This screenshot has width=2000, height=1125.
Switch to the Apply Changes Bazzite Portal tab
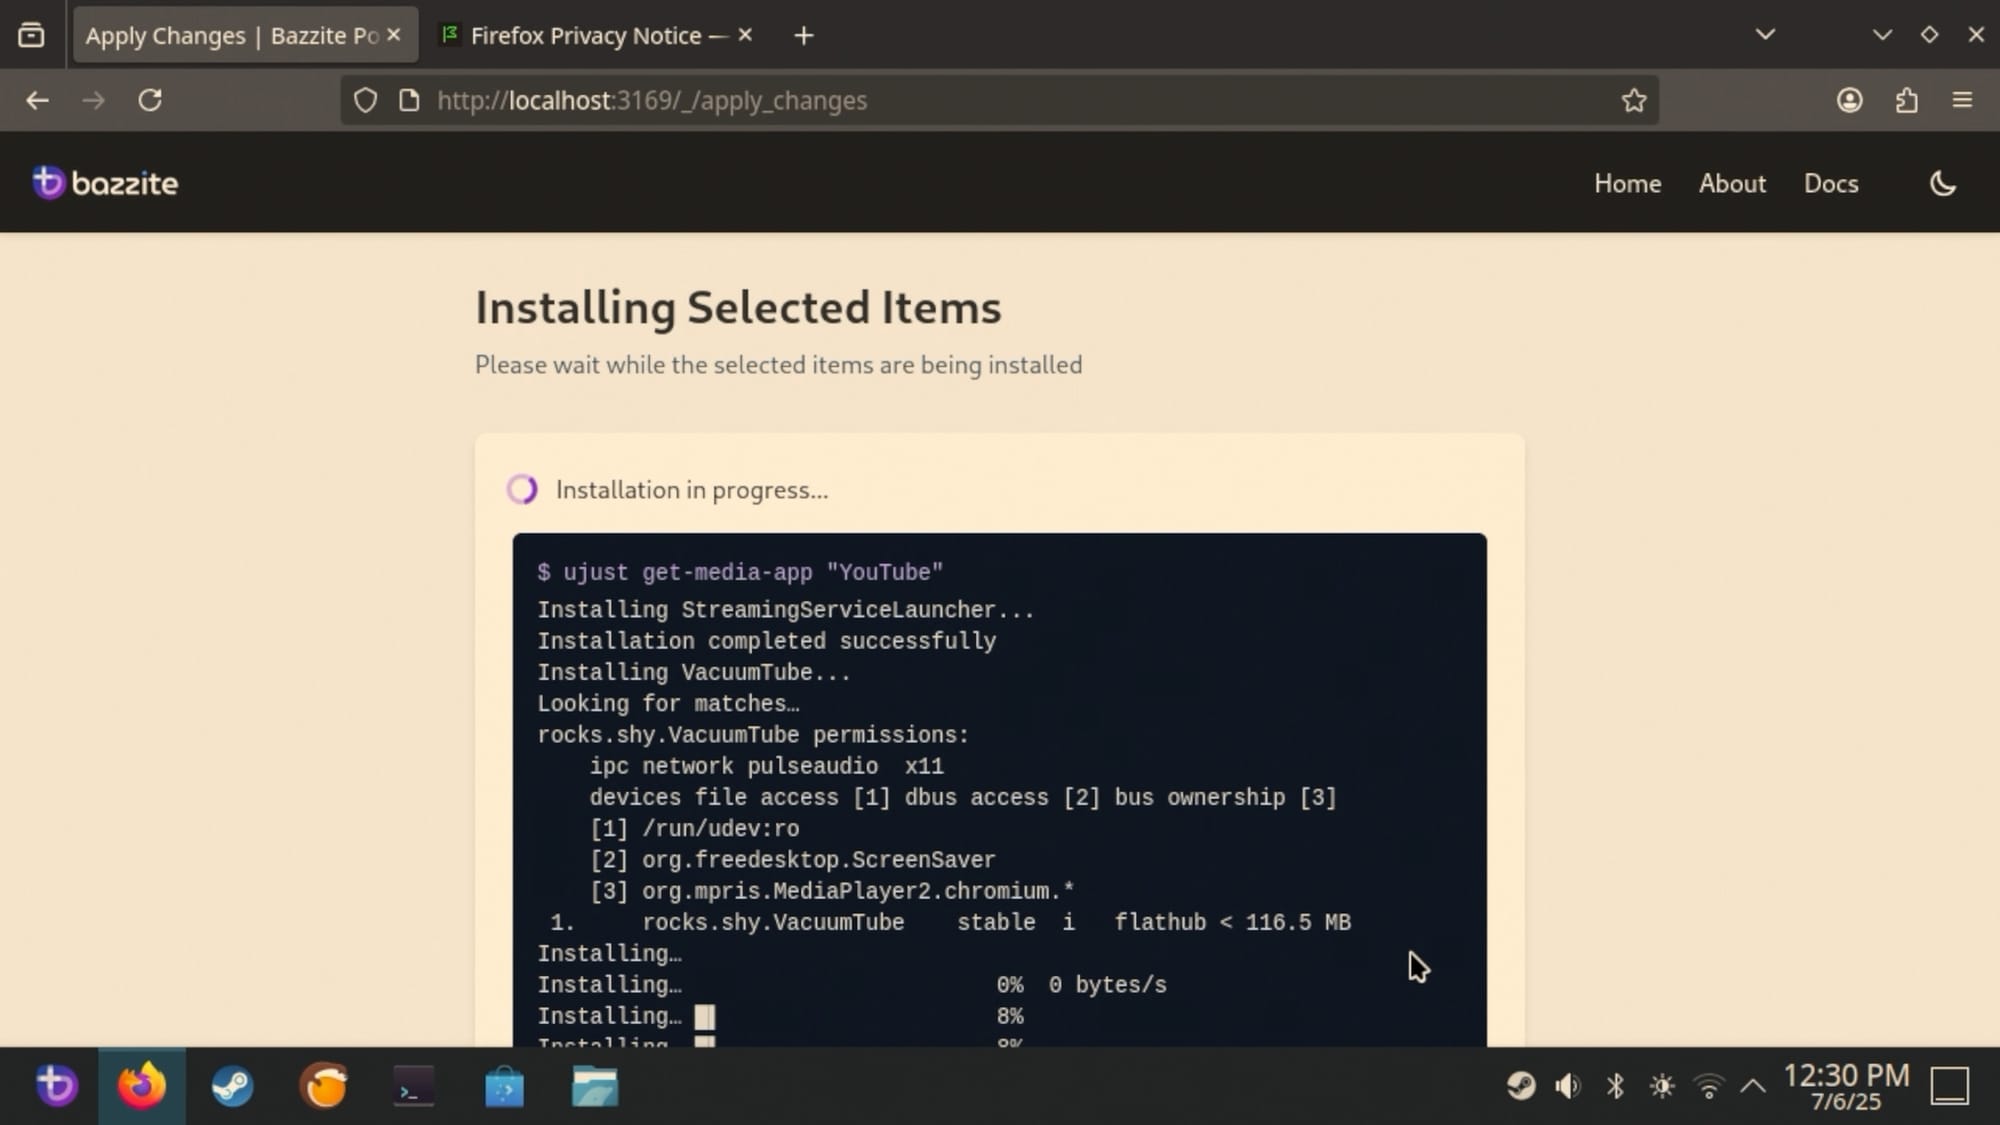coord(243,36)
